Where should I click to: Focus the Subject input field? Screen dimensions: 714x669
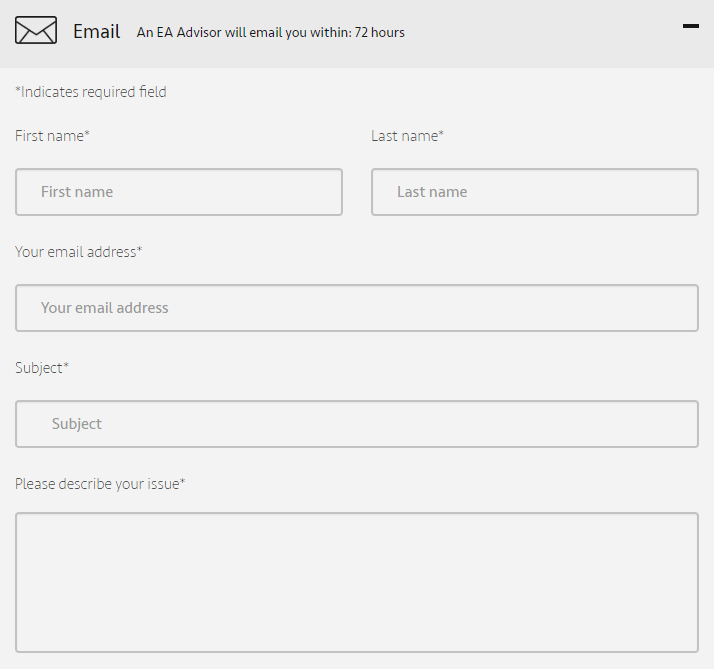point(357,424)
